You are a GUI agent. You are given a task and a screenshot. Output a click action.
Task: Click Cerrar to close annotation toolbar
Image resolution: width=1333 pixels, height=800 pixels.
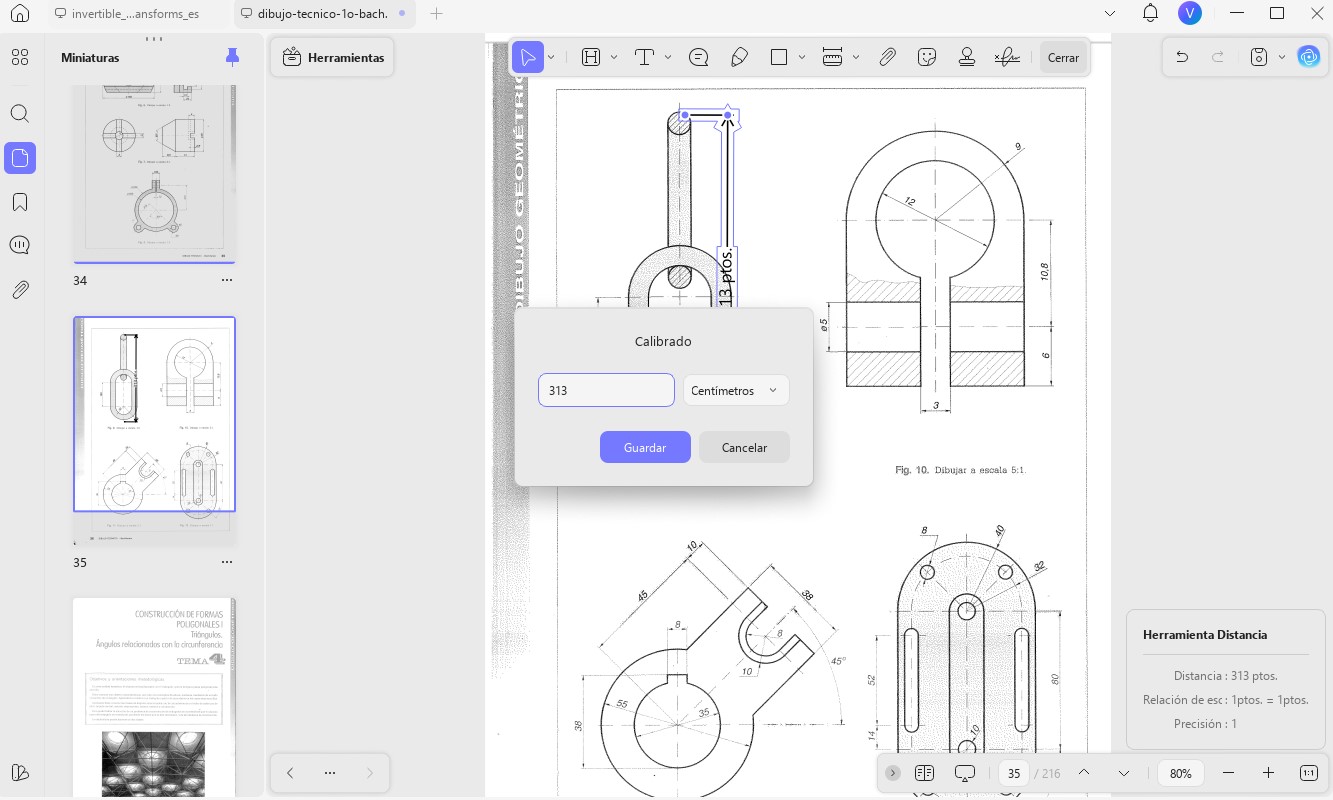coord(1063,58)
